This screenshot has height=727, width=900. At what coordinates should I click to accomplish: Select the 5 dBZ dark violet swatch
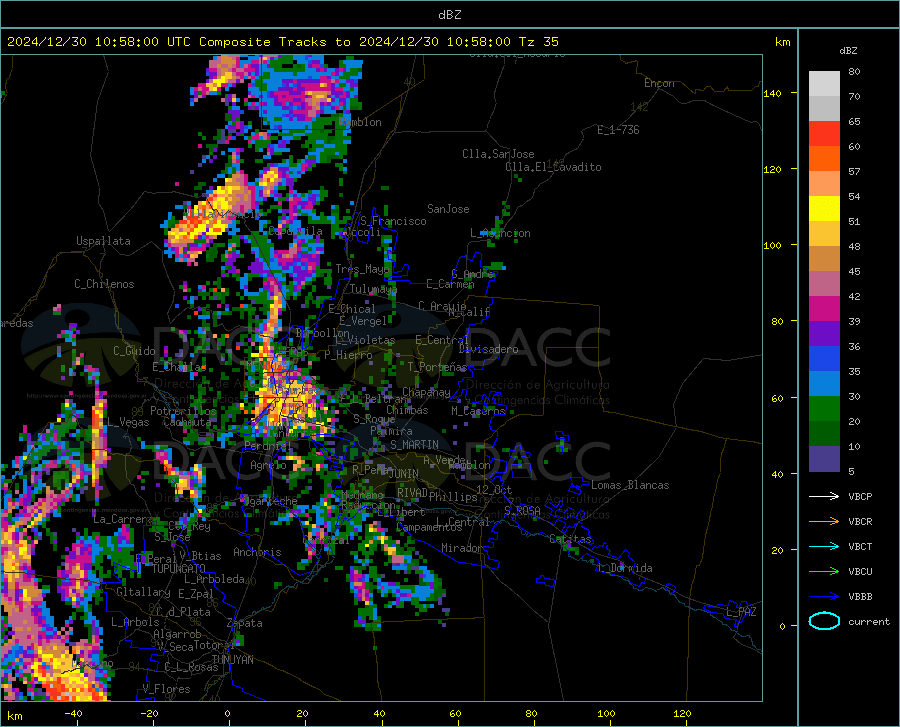(x=824, y=459)
